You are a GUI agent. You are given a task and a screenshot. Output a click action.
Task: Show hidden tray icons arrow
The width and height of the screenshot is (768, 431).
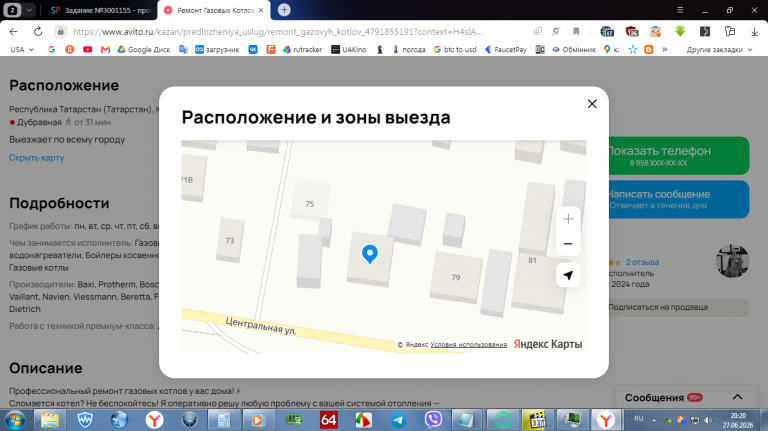tap(654, 420)
